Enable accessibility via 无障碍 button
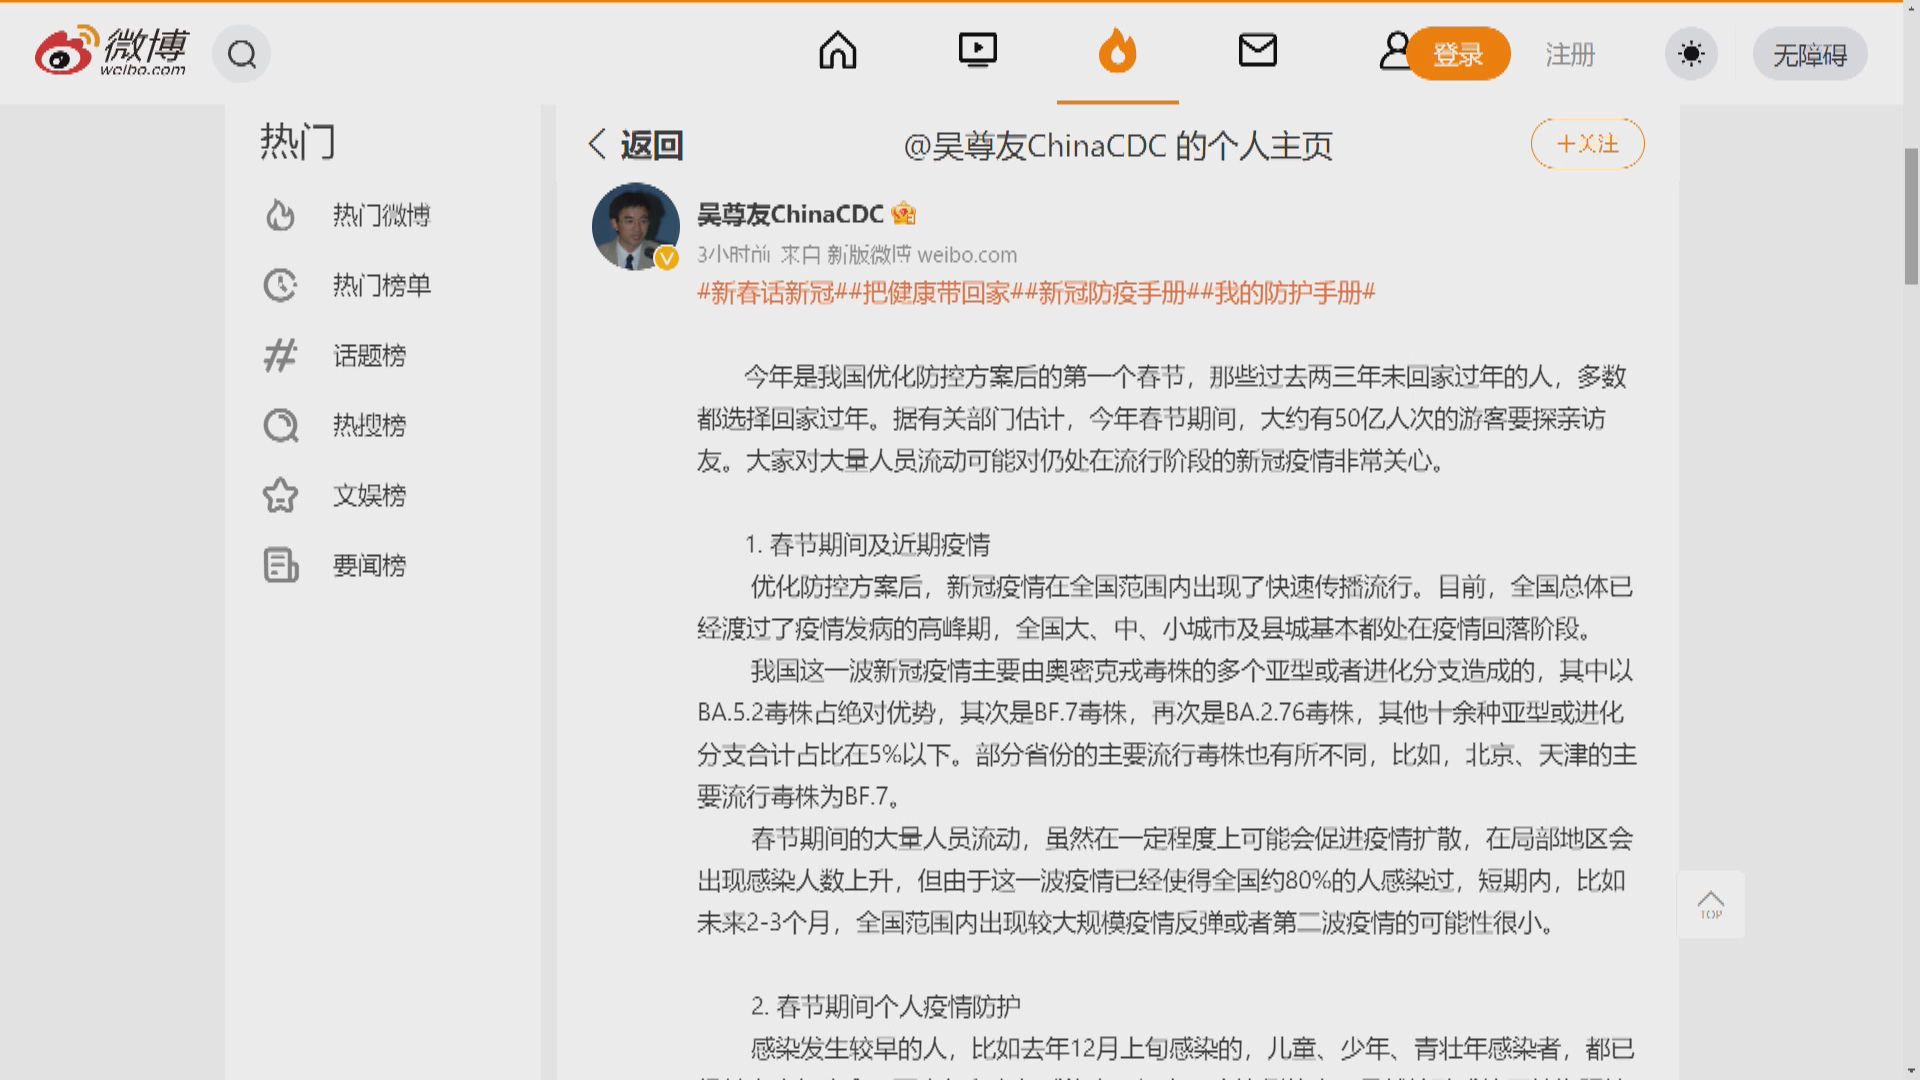Image resolution: width=1920 pixels, height=1080 pixels. click(1809, 54)
